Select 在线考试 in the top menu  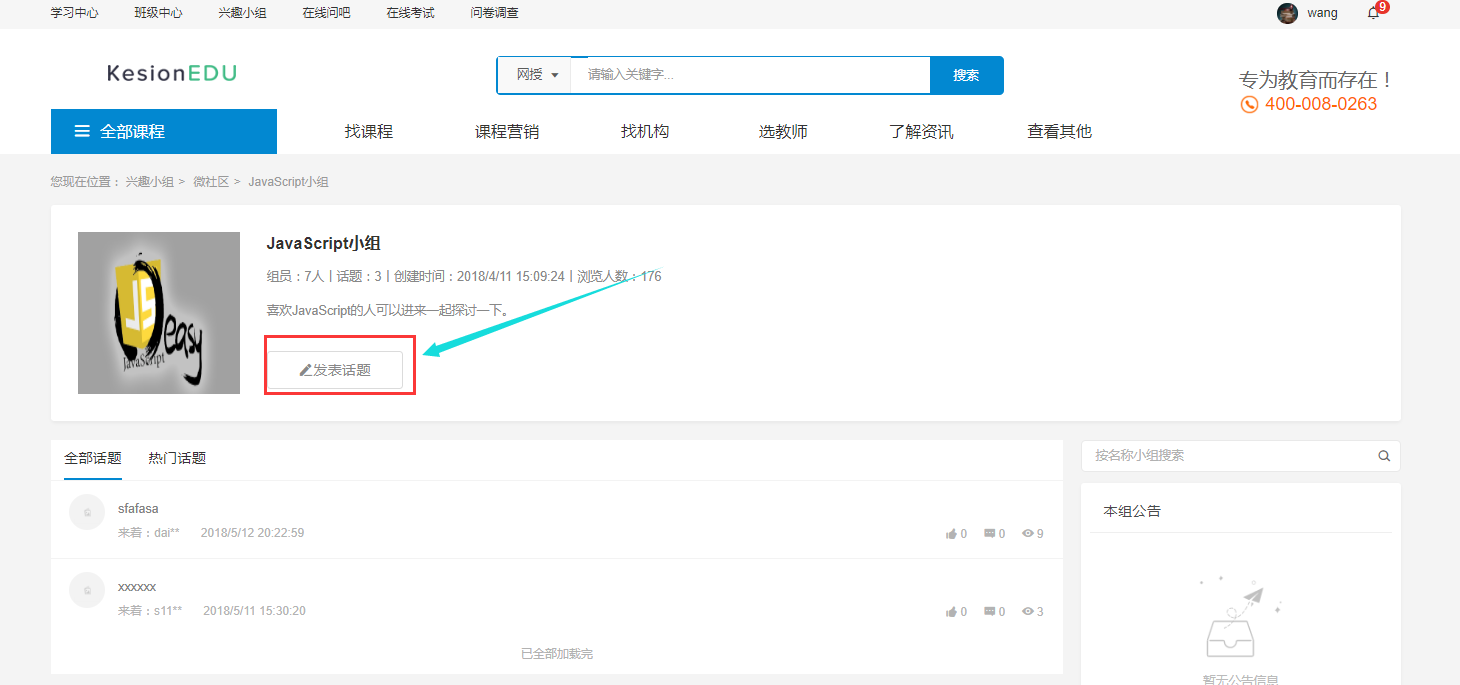click(410, 13)
